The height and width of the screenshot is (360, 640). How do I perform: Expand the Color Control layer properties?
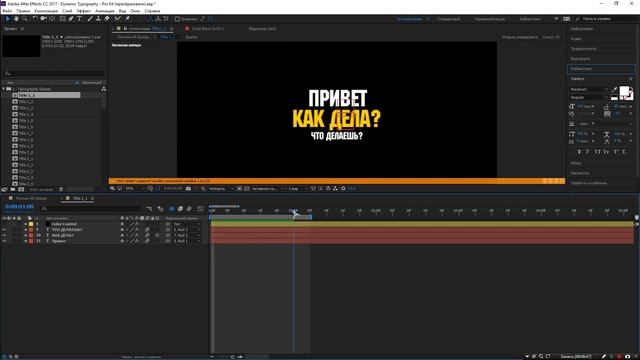click(x=26, y=224)
